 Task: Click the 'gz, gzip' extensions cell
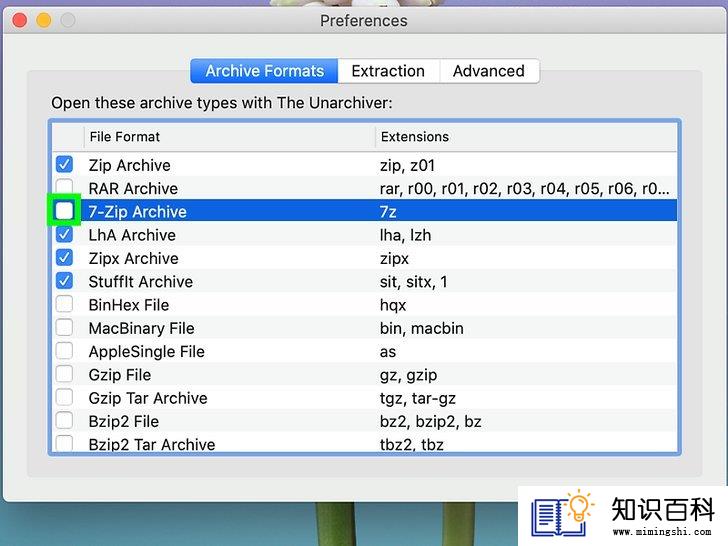coord(409,375)
